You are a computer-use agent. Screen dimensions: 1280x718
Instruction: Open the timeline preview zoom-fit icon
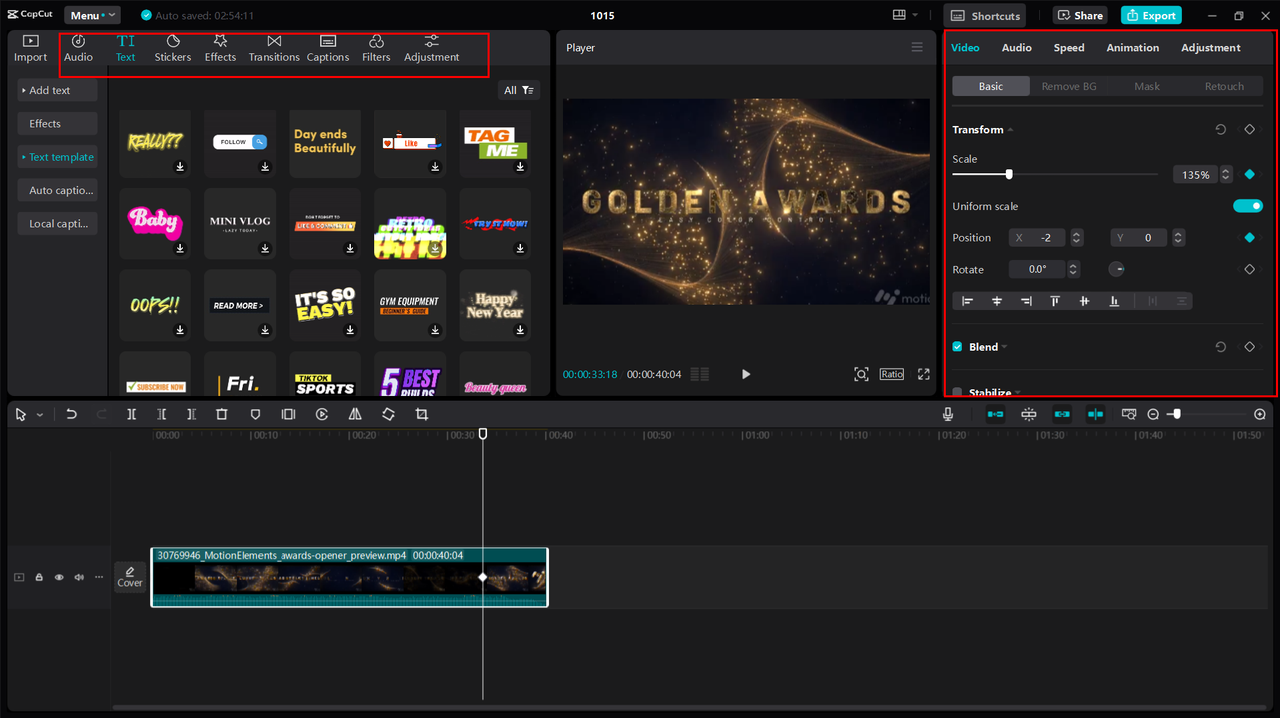point(1129,414)
